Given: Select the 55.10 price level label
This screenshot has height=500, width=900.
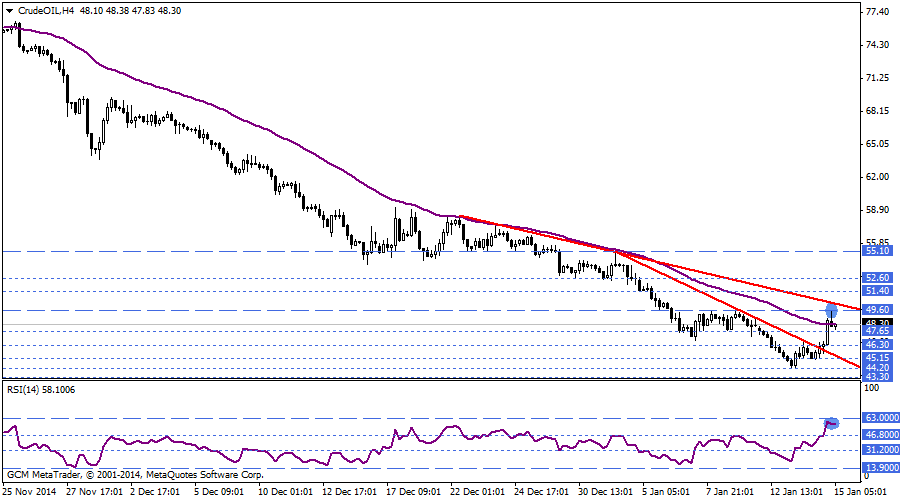Looking at the screenshot, I should click(x=877, y=252).
